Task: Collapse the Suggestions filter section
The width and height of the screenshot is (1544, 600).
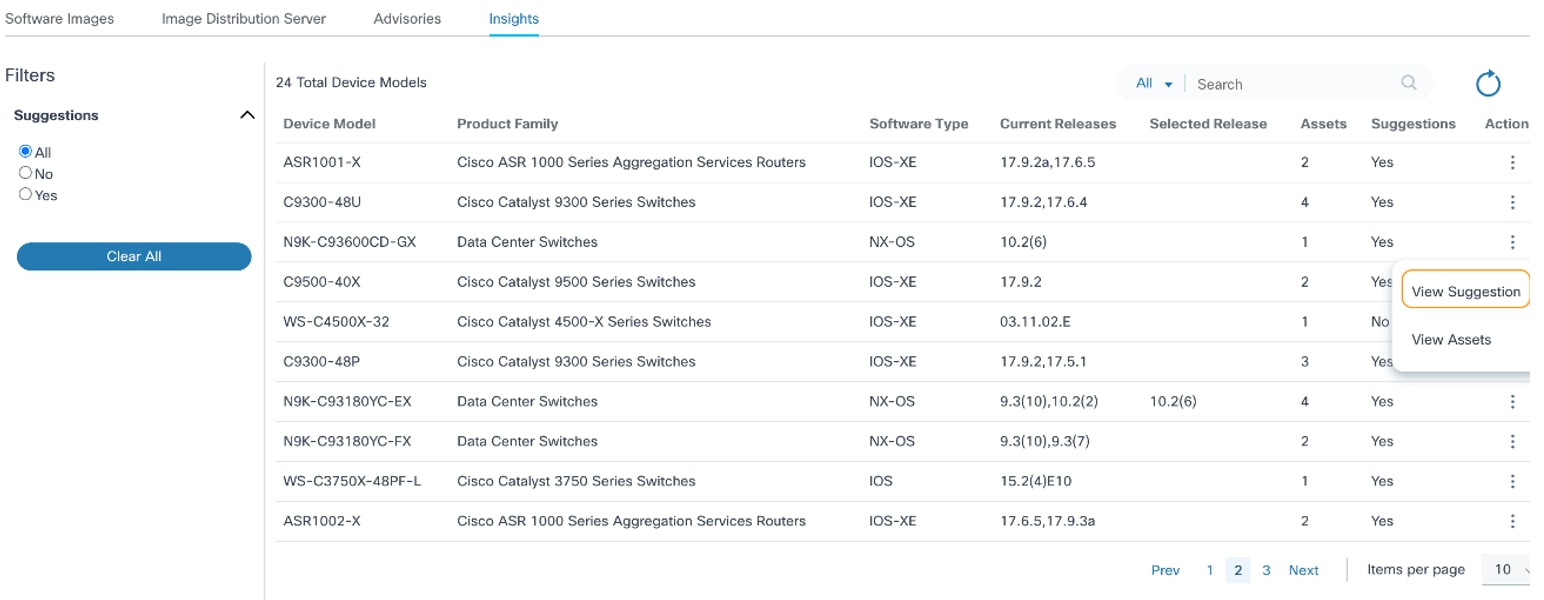Action: pyautogui.click(x=247, y=115)
